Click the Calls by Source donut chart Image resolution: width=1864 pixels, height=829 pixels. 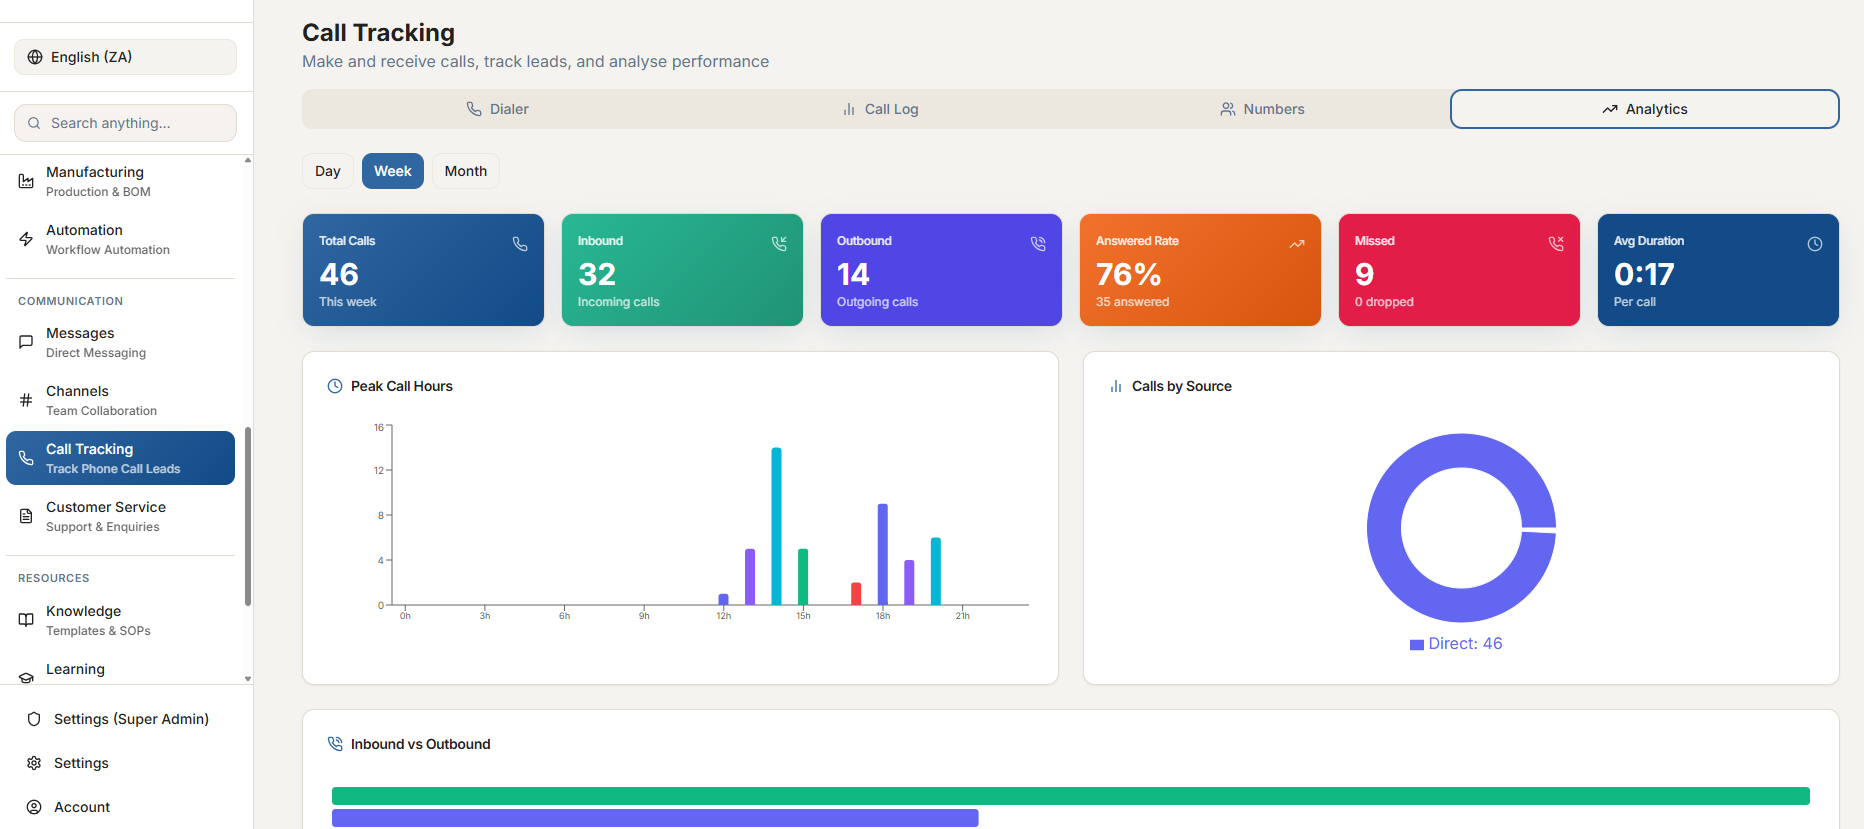coord(1461,528)
